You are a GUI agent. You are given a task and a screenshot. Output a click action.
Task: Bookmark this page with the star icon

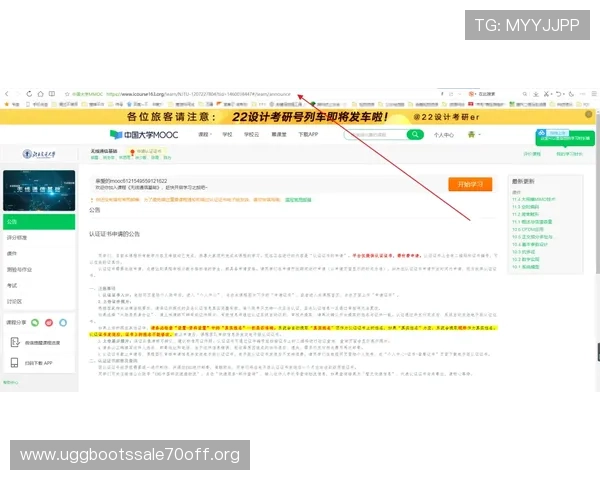[x=67, y=94]
